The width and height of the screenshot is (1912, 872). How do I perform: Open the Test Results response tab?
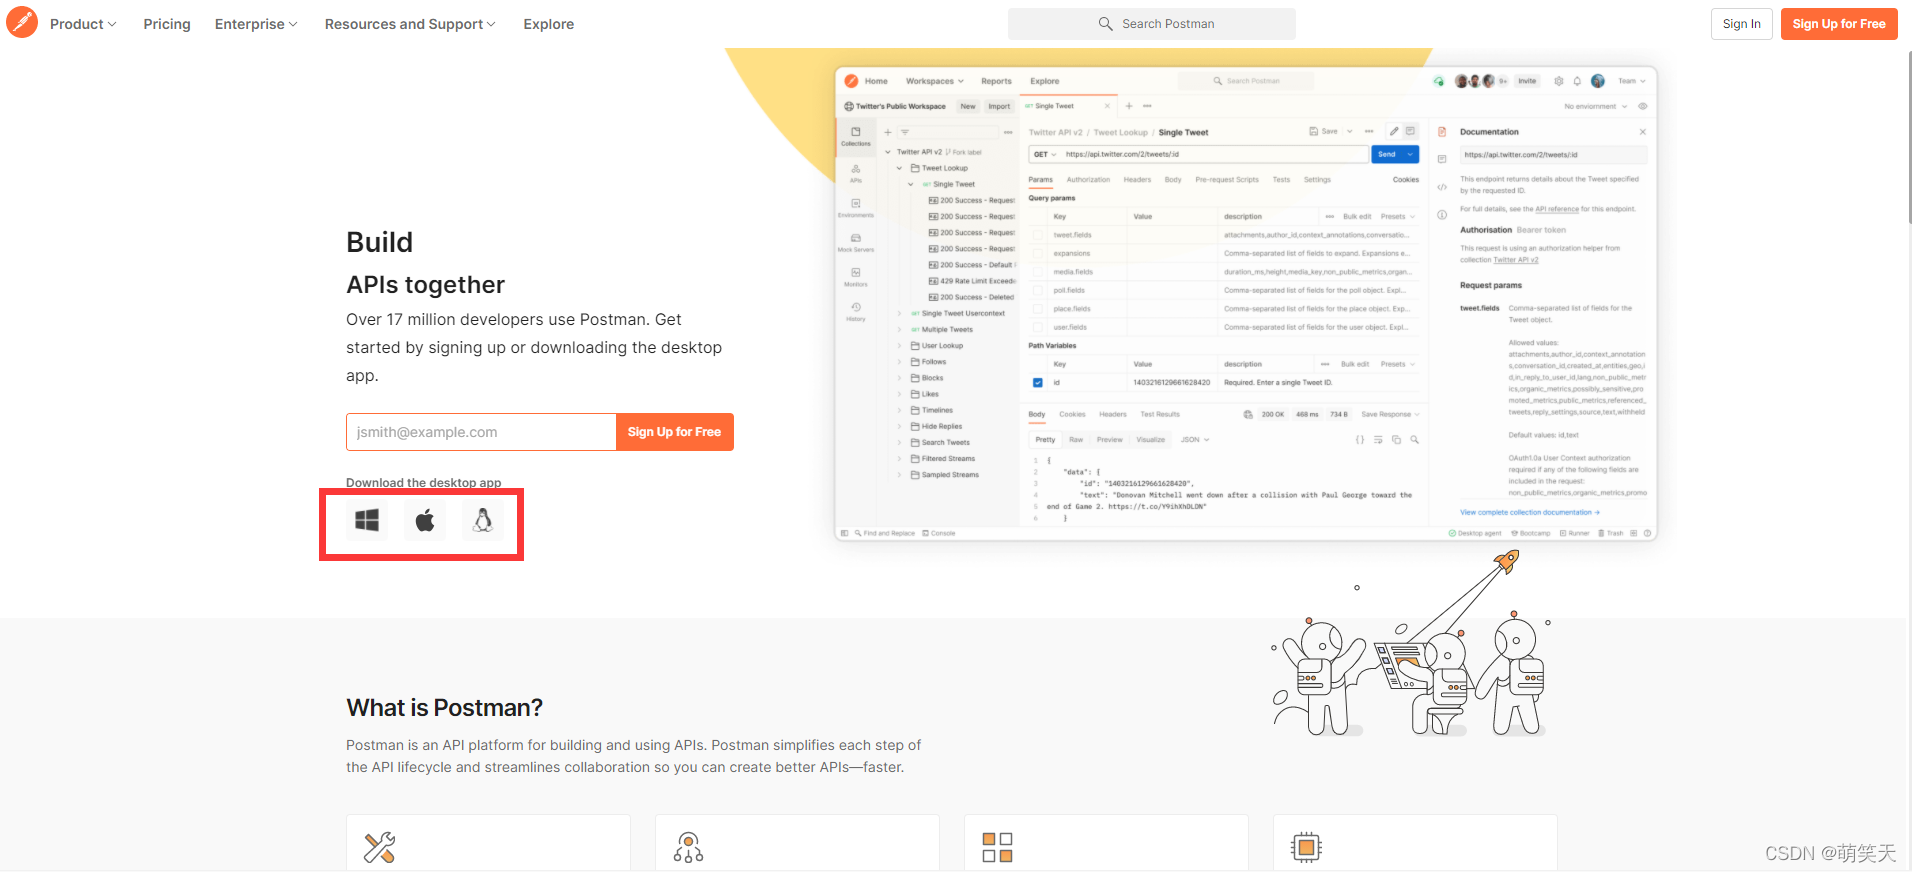pyautogui.click(x=1160, y=414)
